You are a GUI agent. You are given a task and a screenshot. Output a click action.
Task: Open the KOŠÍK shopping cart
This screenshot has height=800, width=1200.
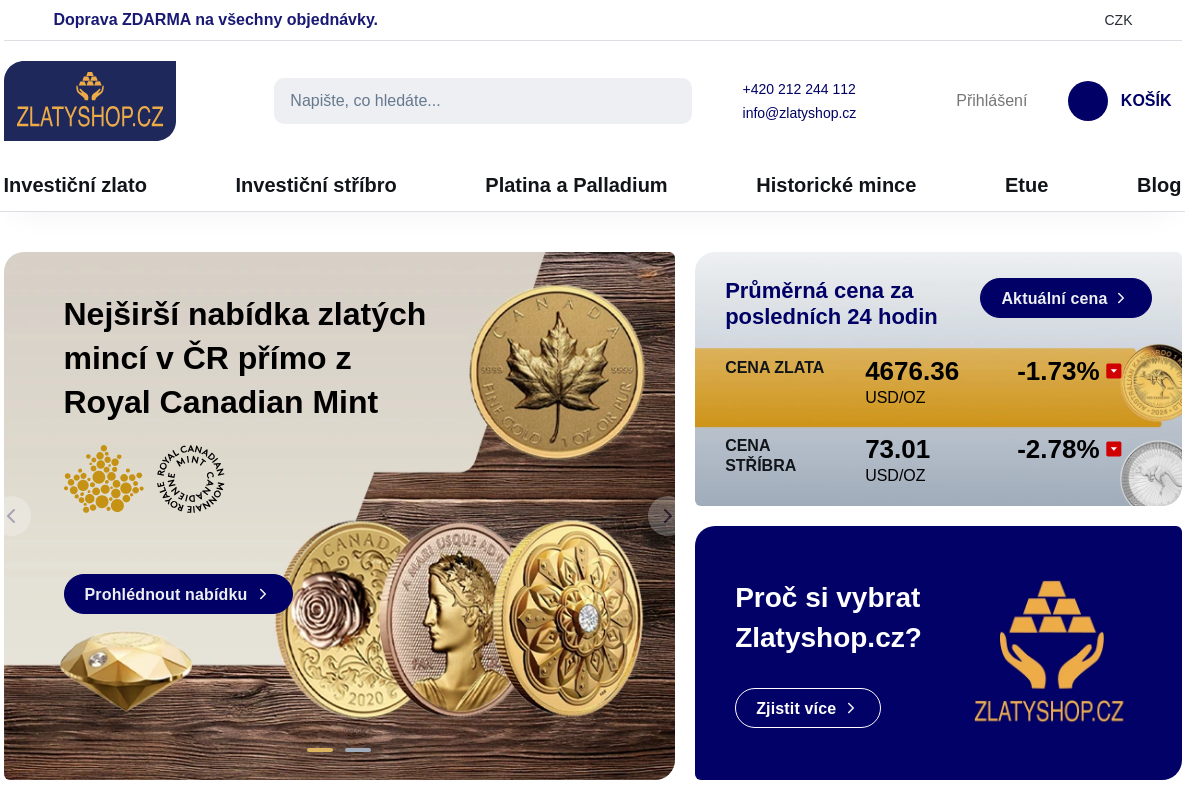(x=1120, y=100)
